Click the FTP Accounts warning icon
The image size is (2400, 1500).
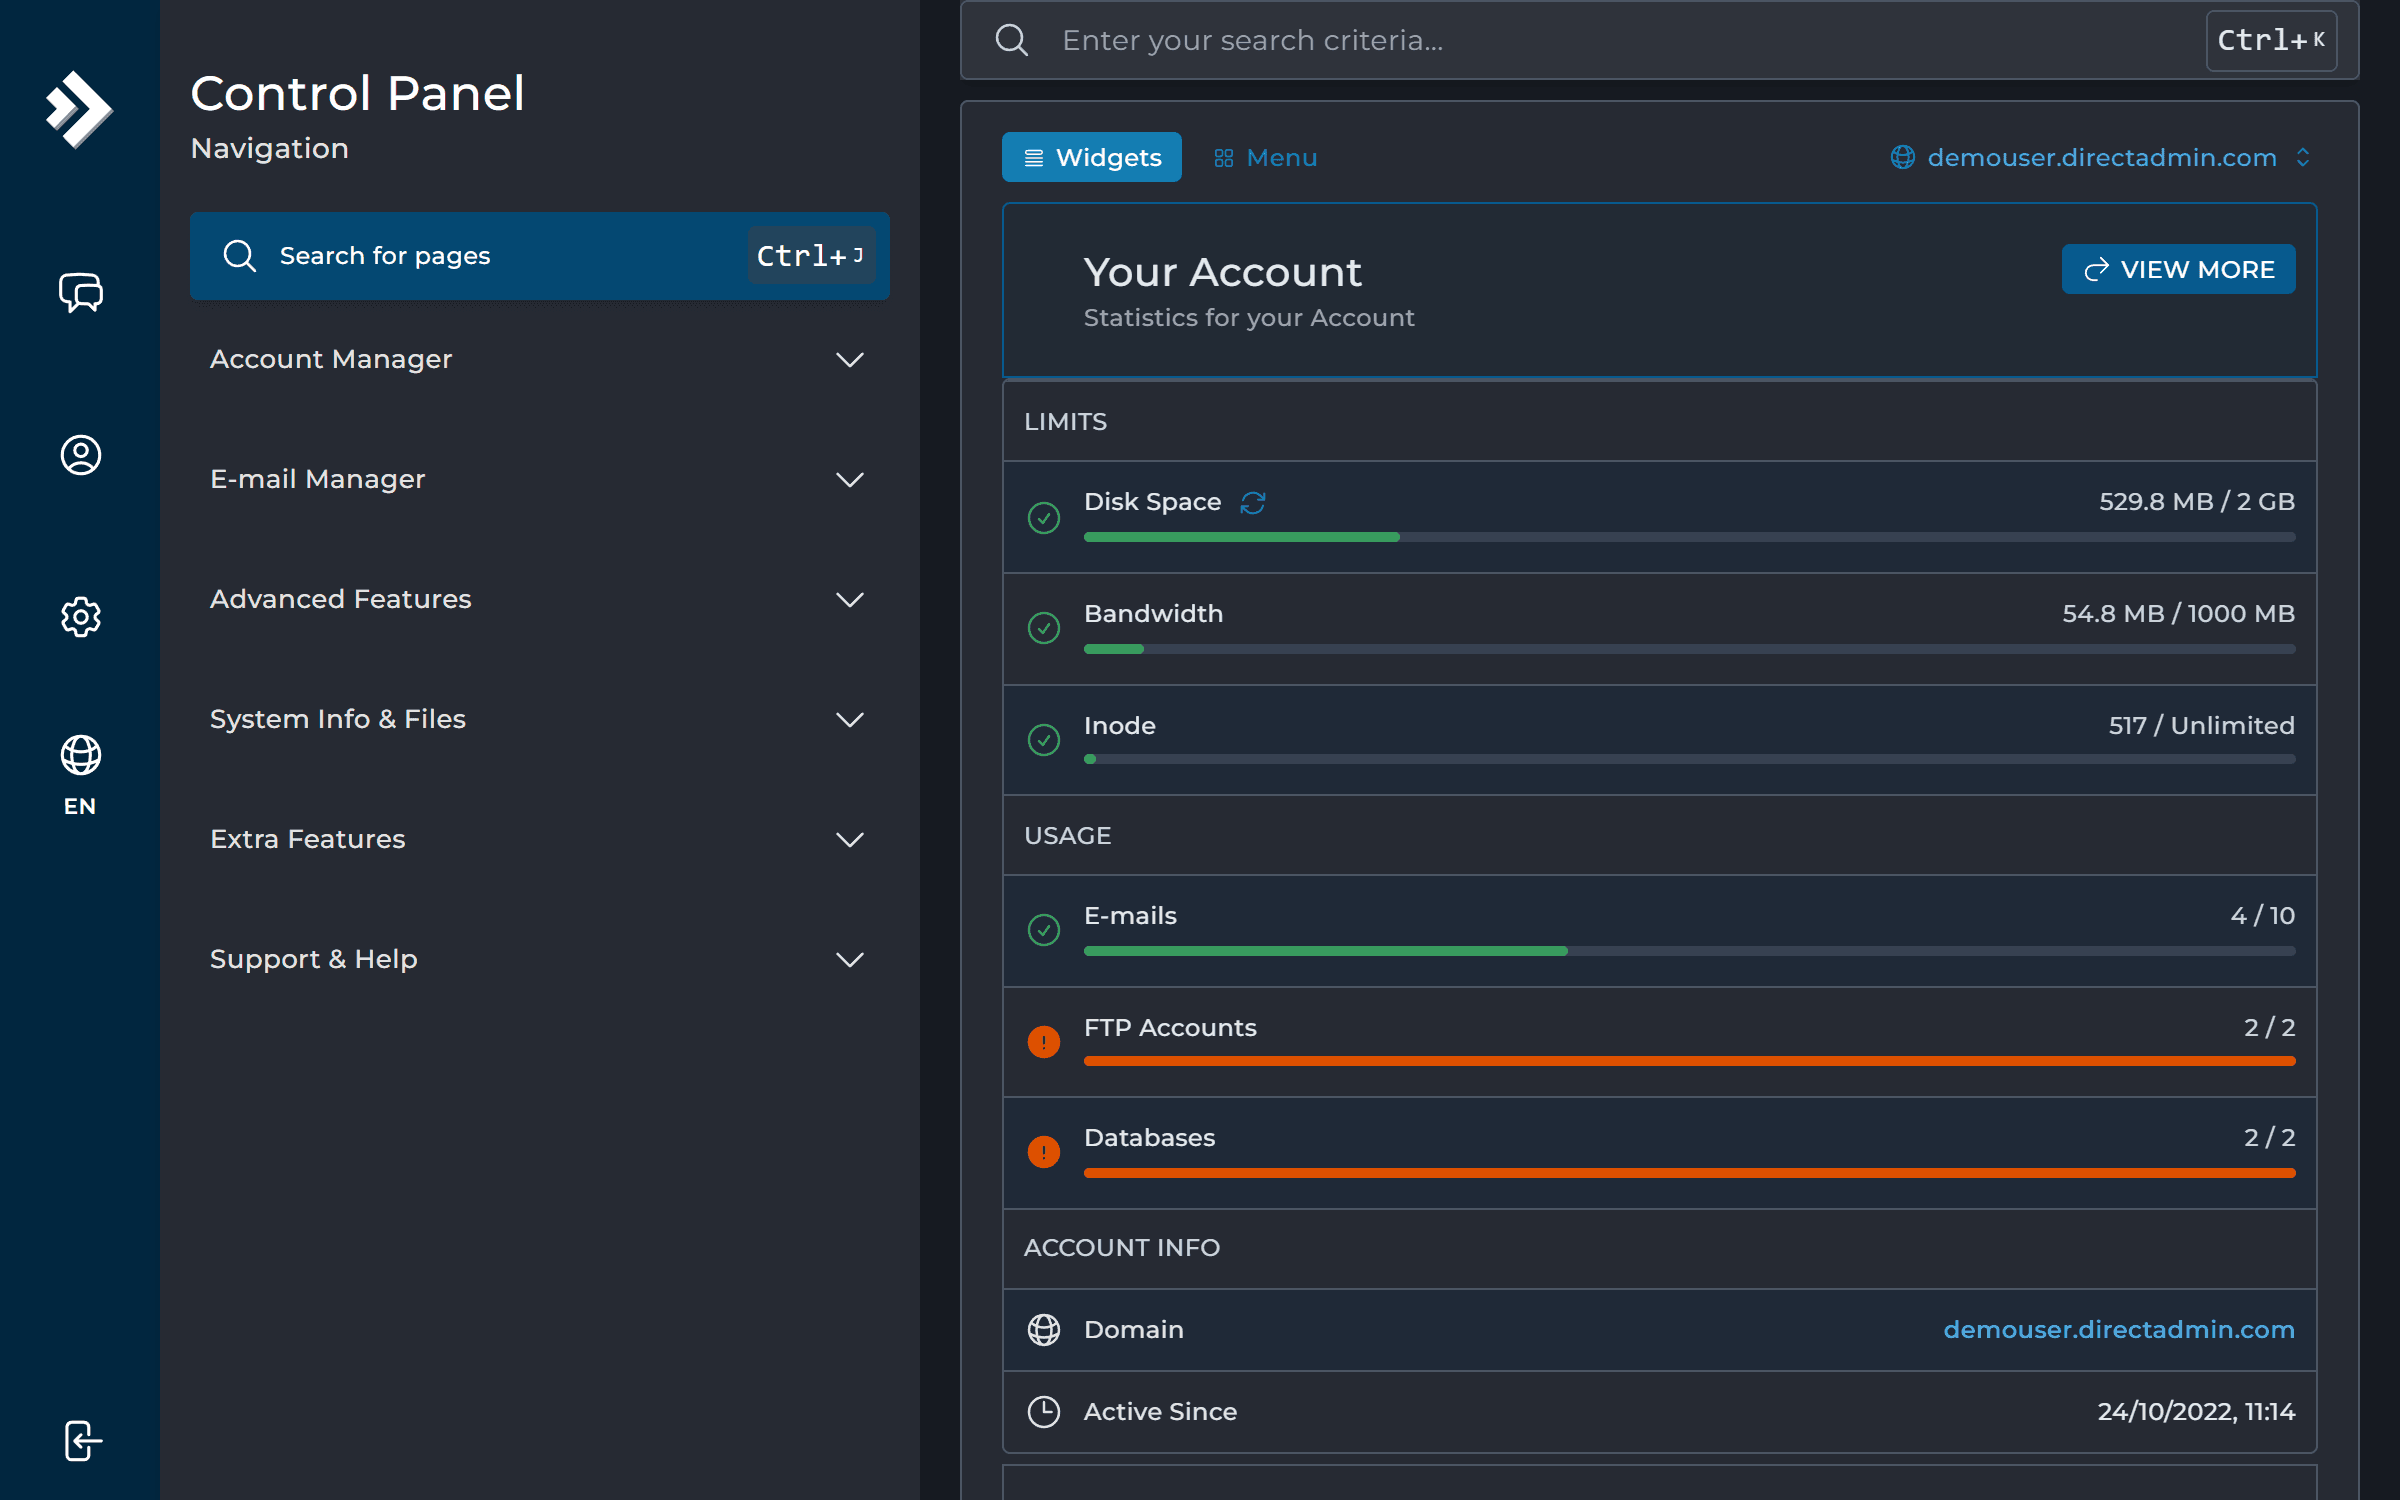(1044, 1042)
